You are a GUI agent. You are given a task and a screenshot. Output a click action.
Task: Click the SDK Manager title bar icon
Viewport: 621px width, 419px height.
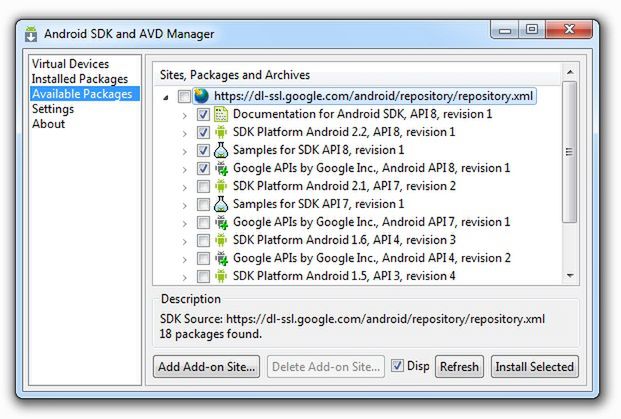31,34
